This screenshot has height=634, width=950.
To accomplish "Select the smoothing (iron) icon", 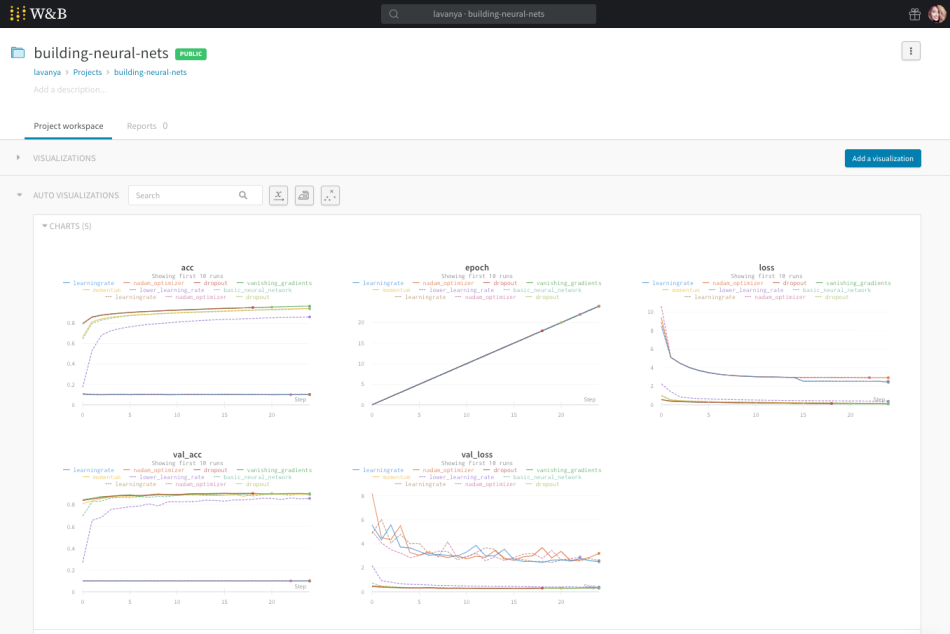I will click(x=304, y=195).
